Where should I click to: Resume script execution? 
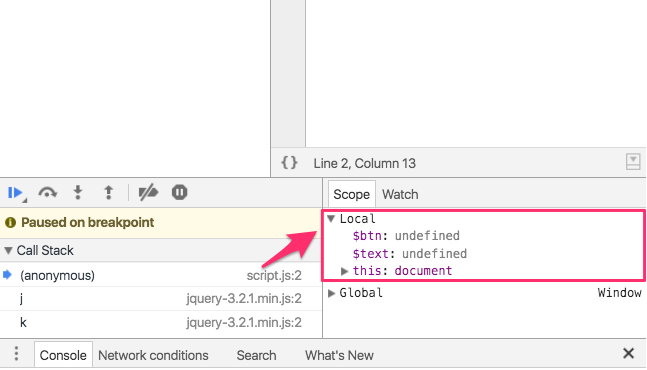16,193
